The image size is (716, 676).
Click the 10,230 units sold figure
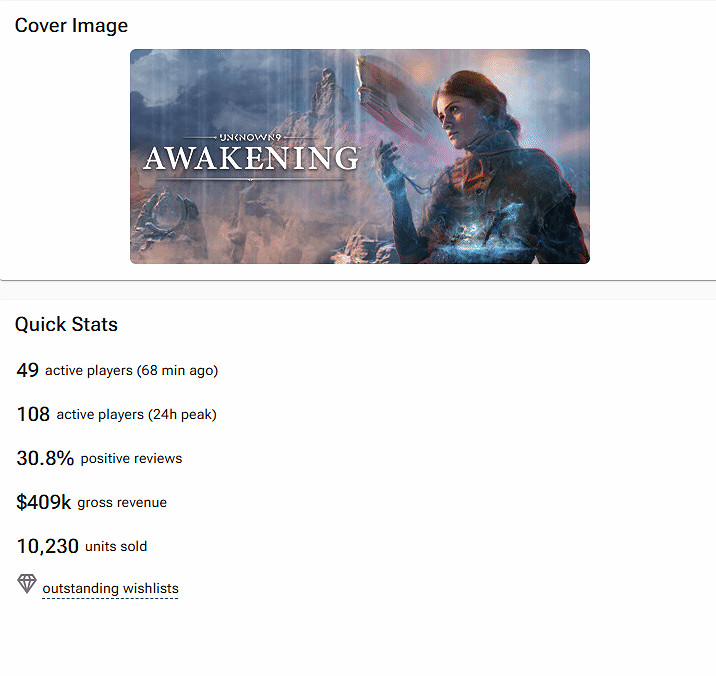coord(47,546)
